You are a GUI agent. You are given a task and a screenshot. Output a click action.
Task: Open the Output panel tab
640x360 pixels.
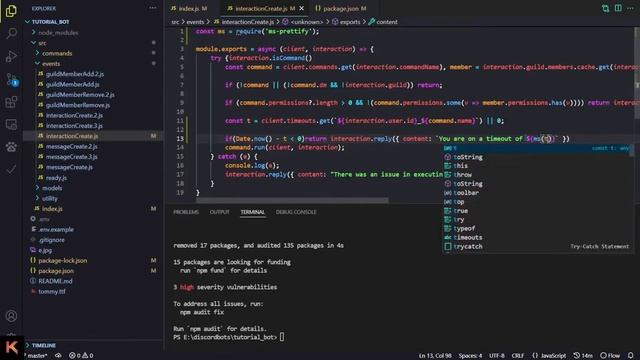(220, 212)
